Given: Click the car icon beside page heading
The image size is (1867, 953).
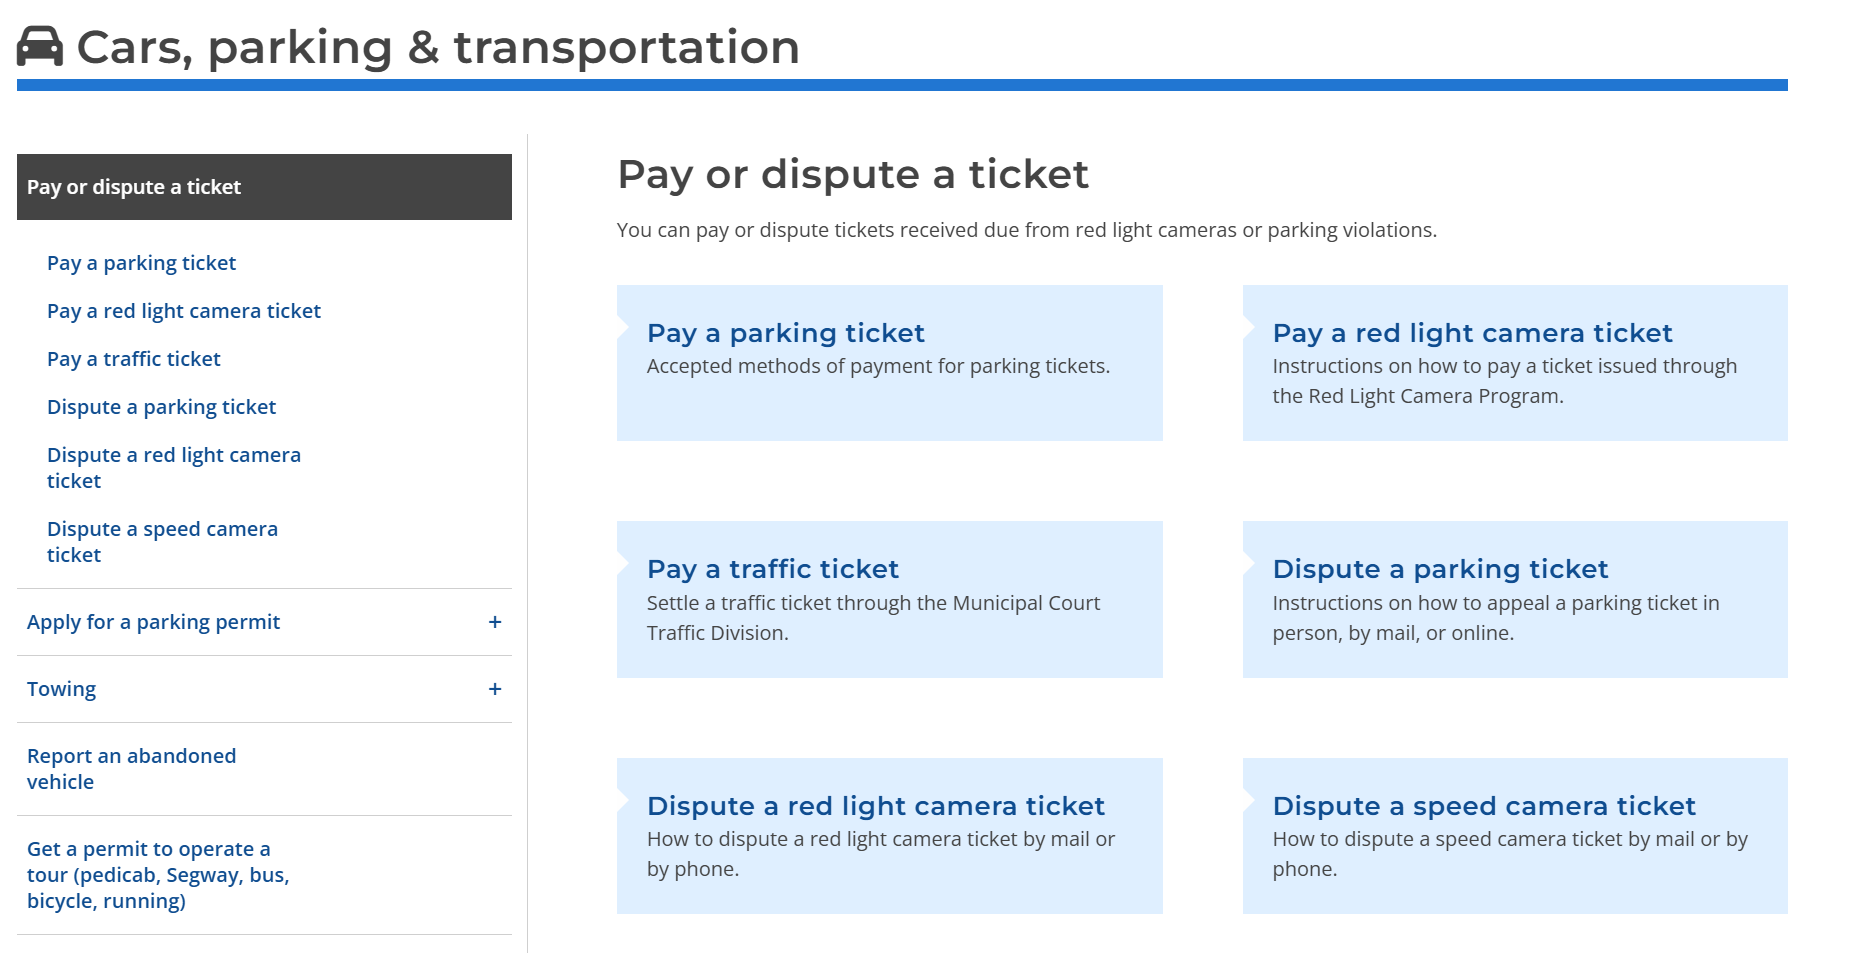Looking at the screenshot, I should point(40,47).
